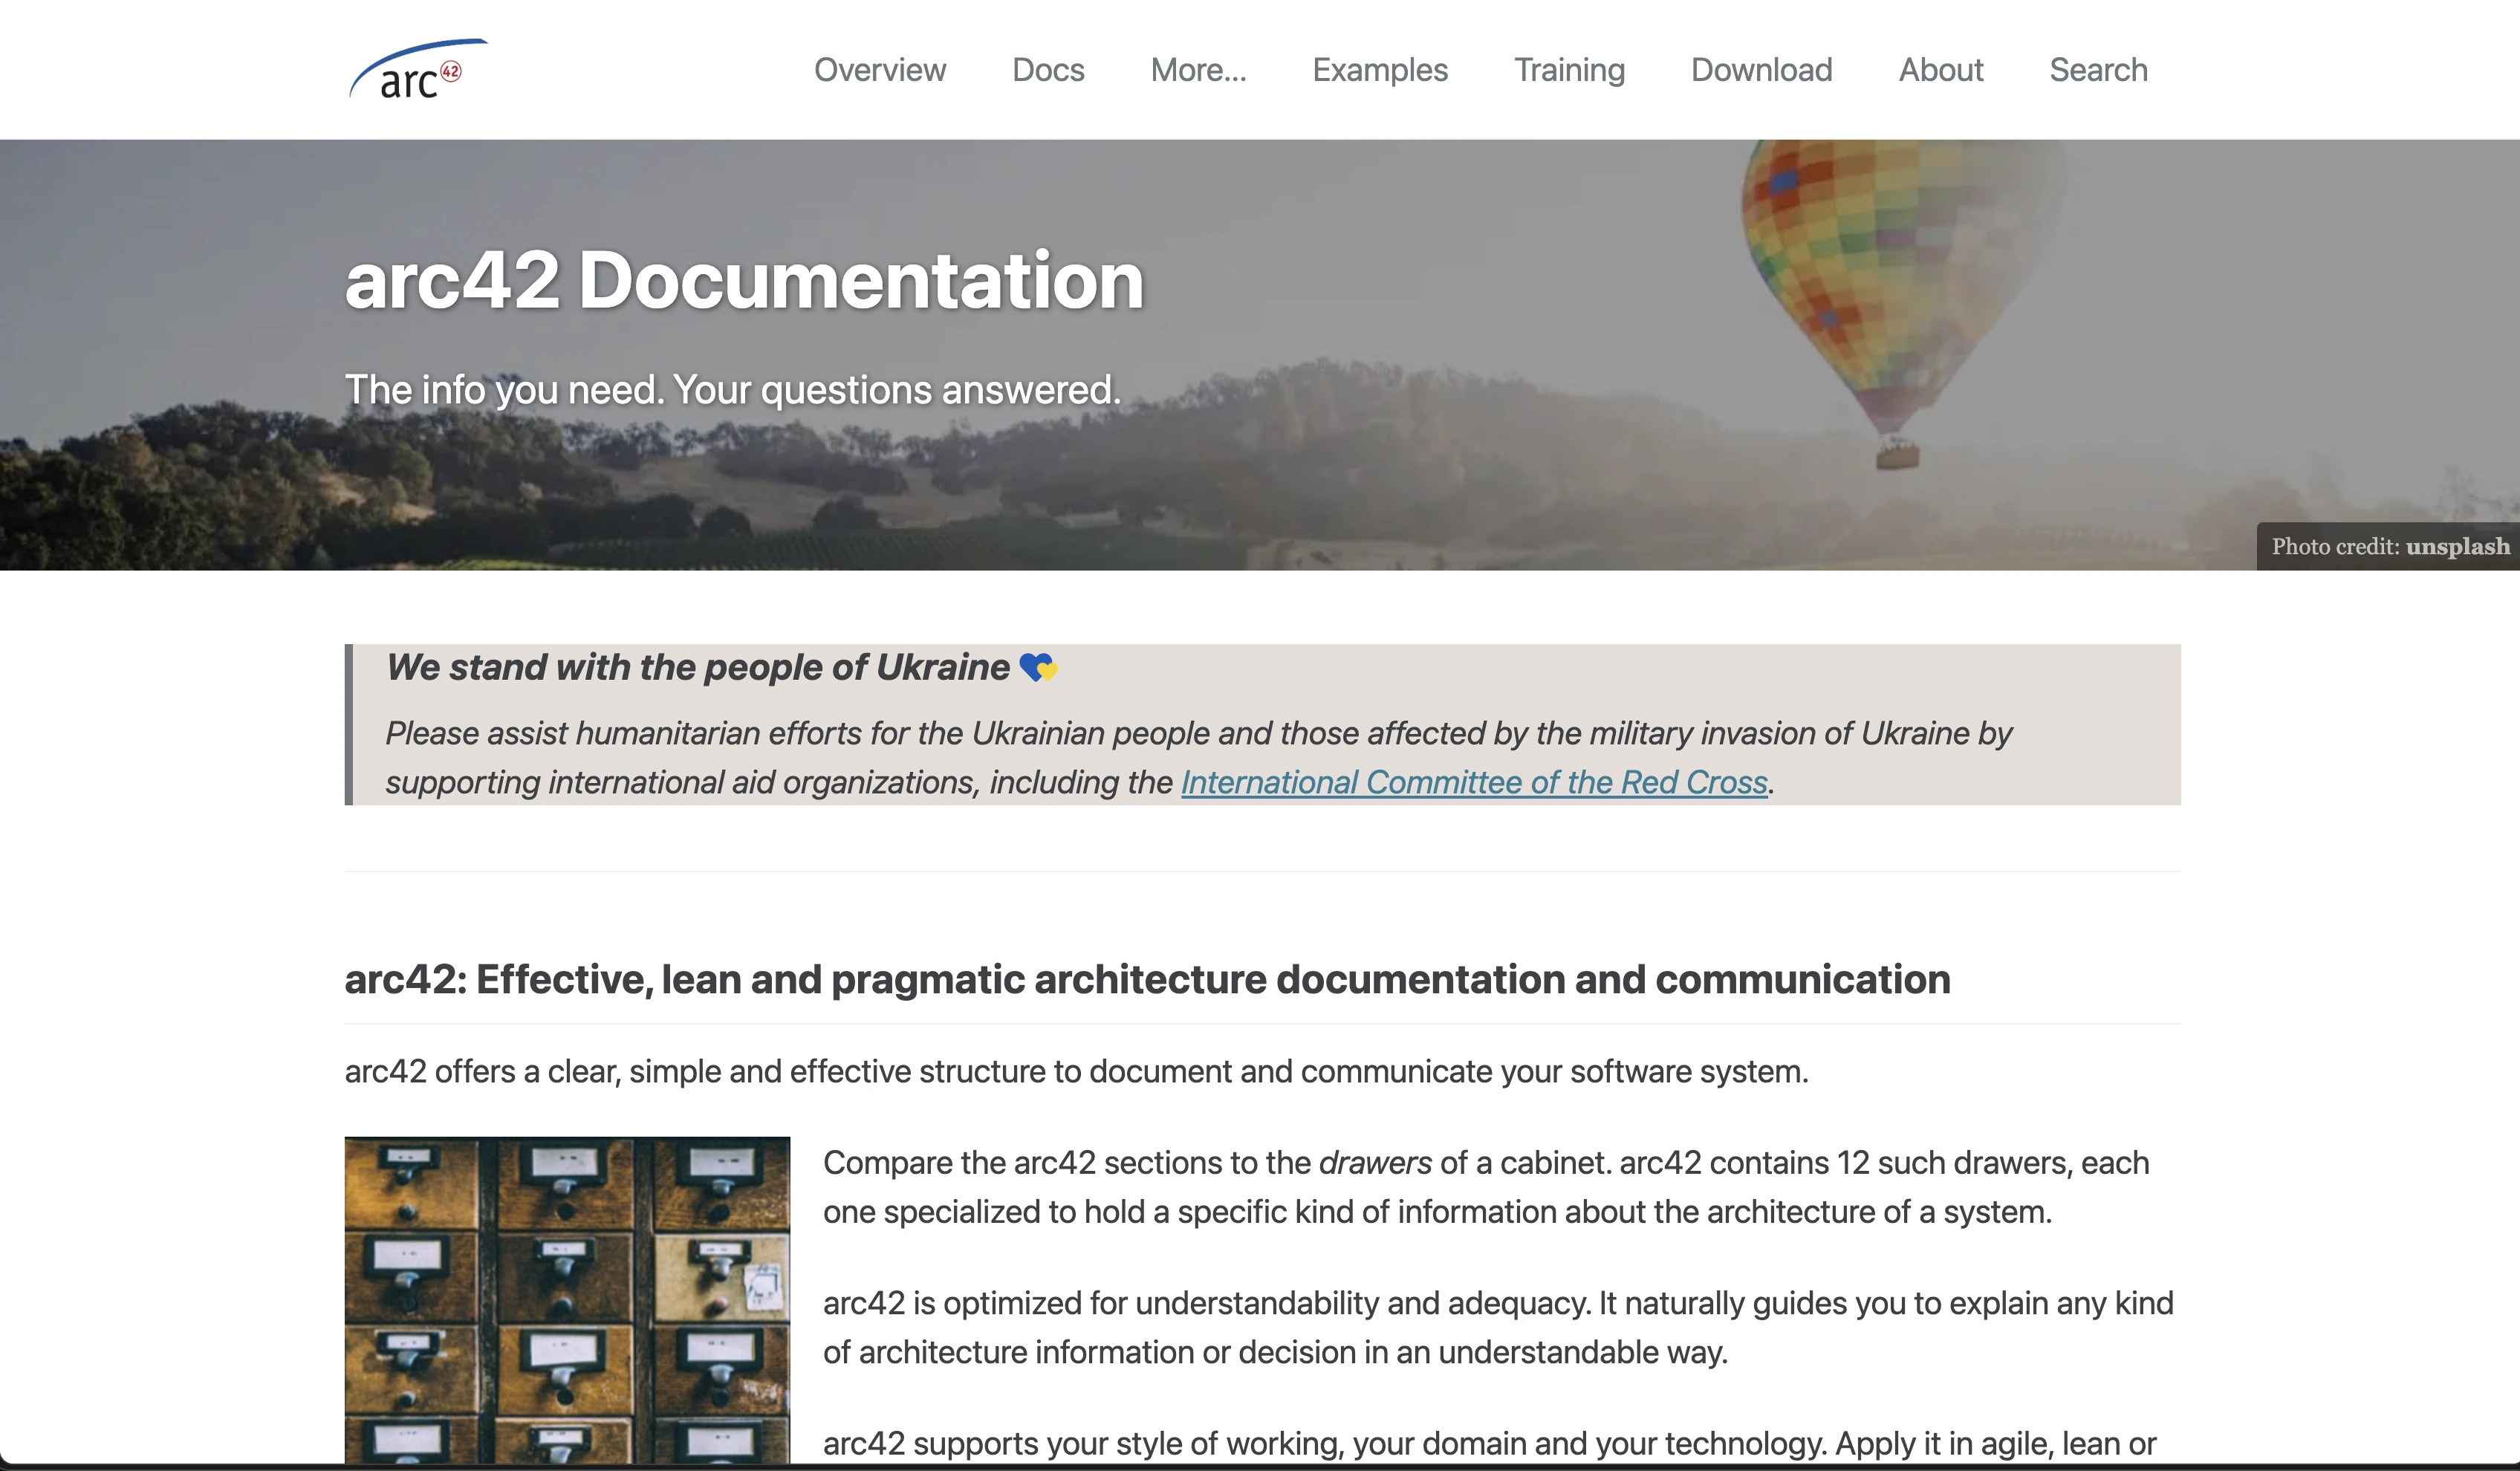Select Download in the top navigation
Screen dimensions: 2520x1471
[1761, 70]
